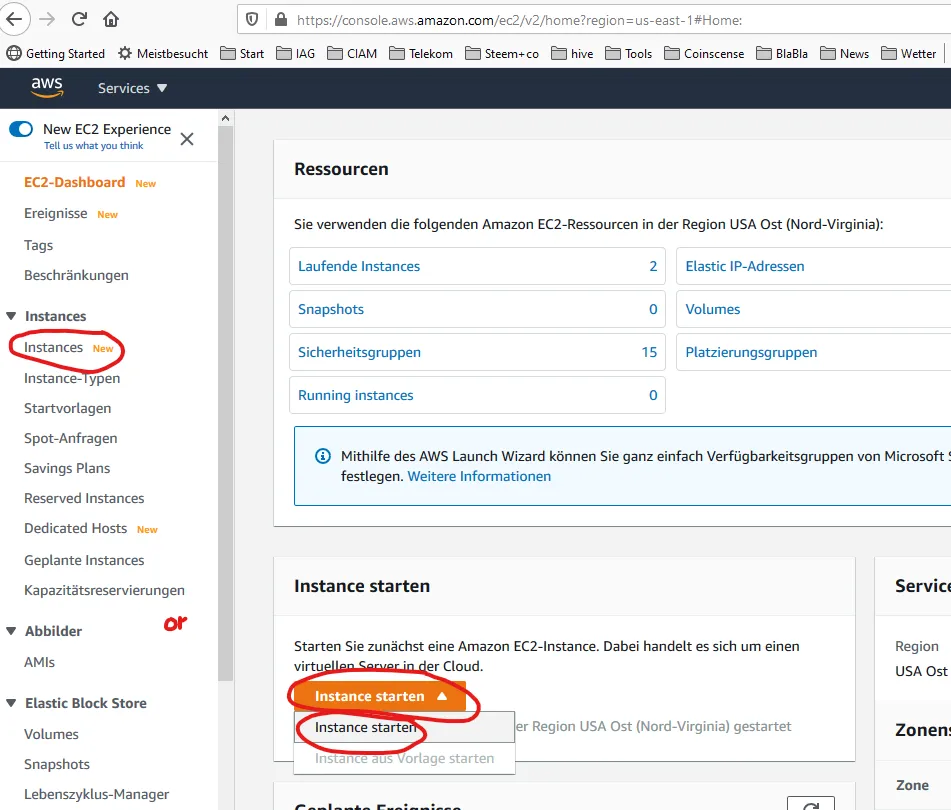Toggle the New EC2 Experience switch
951x810 pixels.
coord(21,129)
